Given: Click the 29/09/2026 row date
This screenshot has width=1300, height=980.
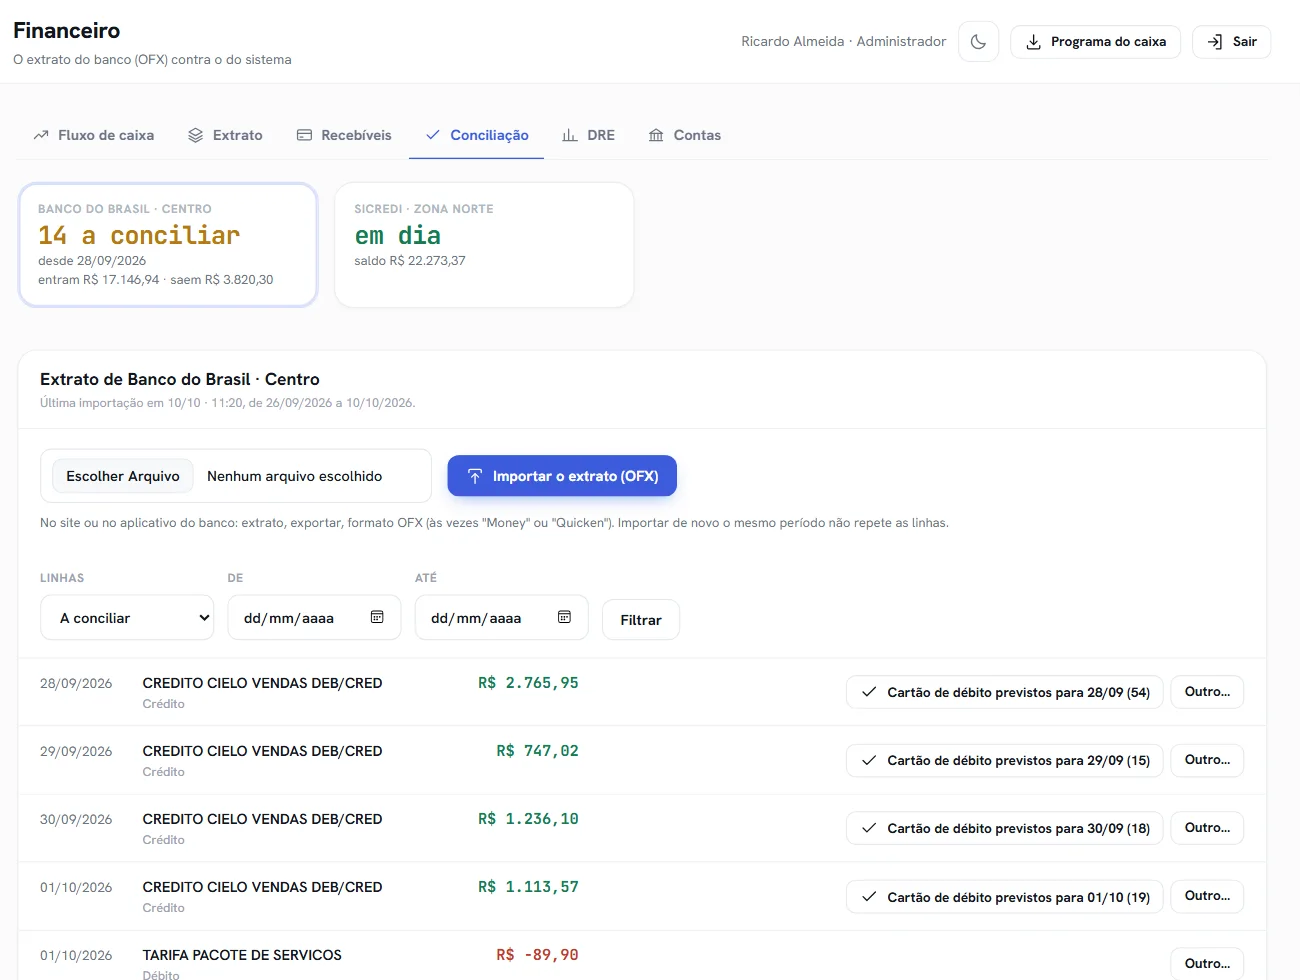Looking at the screenshot, I should click(x=76, y=752).
